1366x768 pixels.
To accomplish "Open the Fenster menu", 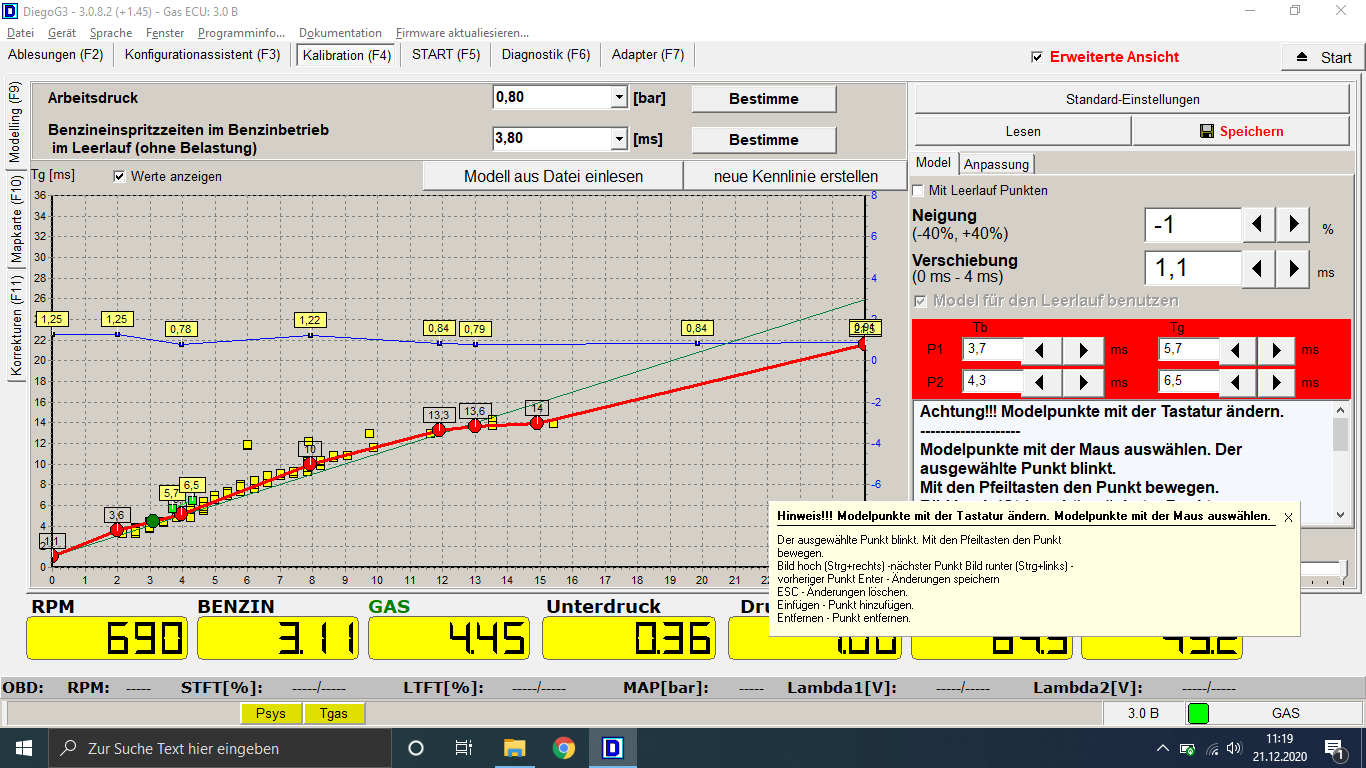I will 165,33.
